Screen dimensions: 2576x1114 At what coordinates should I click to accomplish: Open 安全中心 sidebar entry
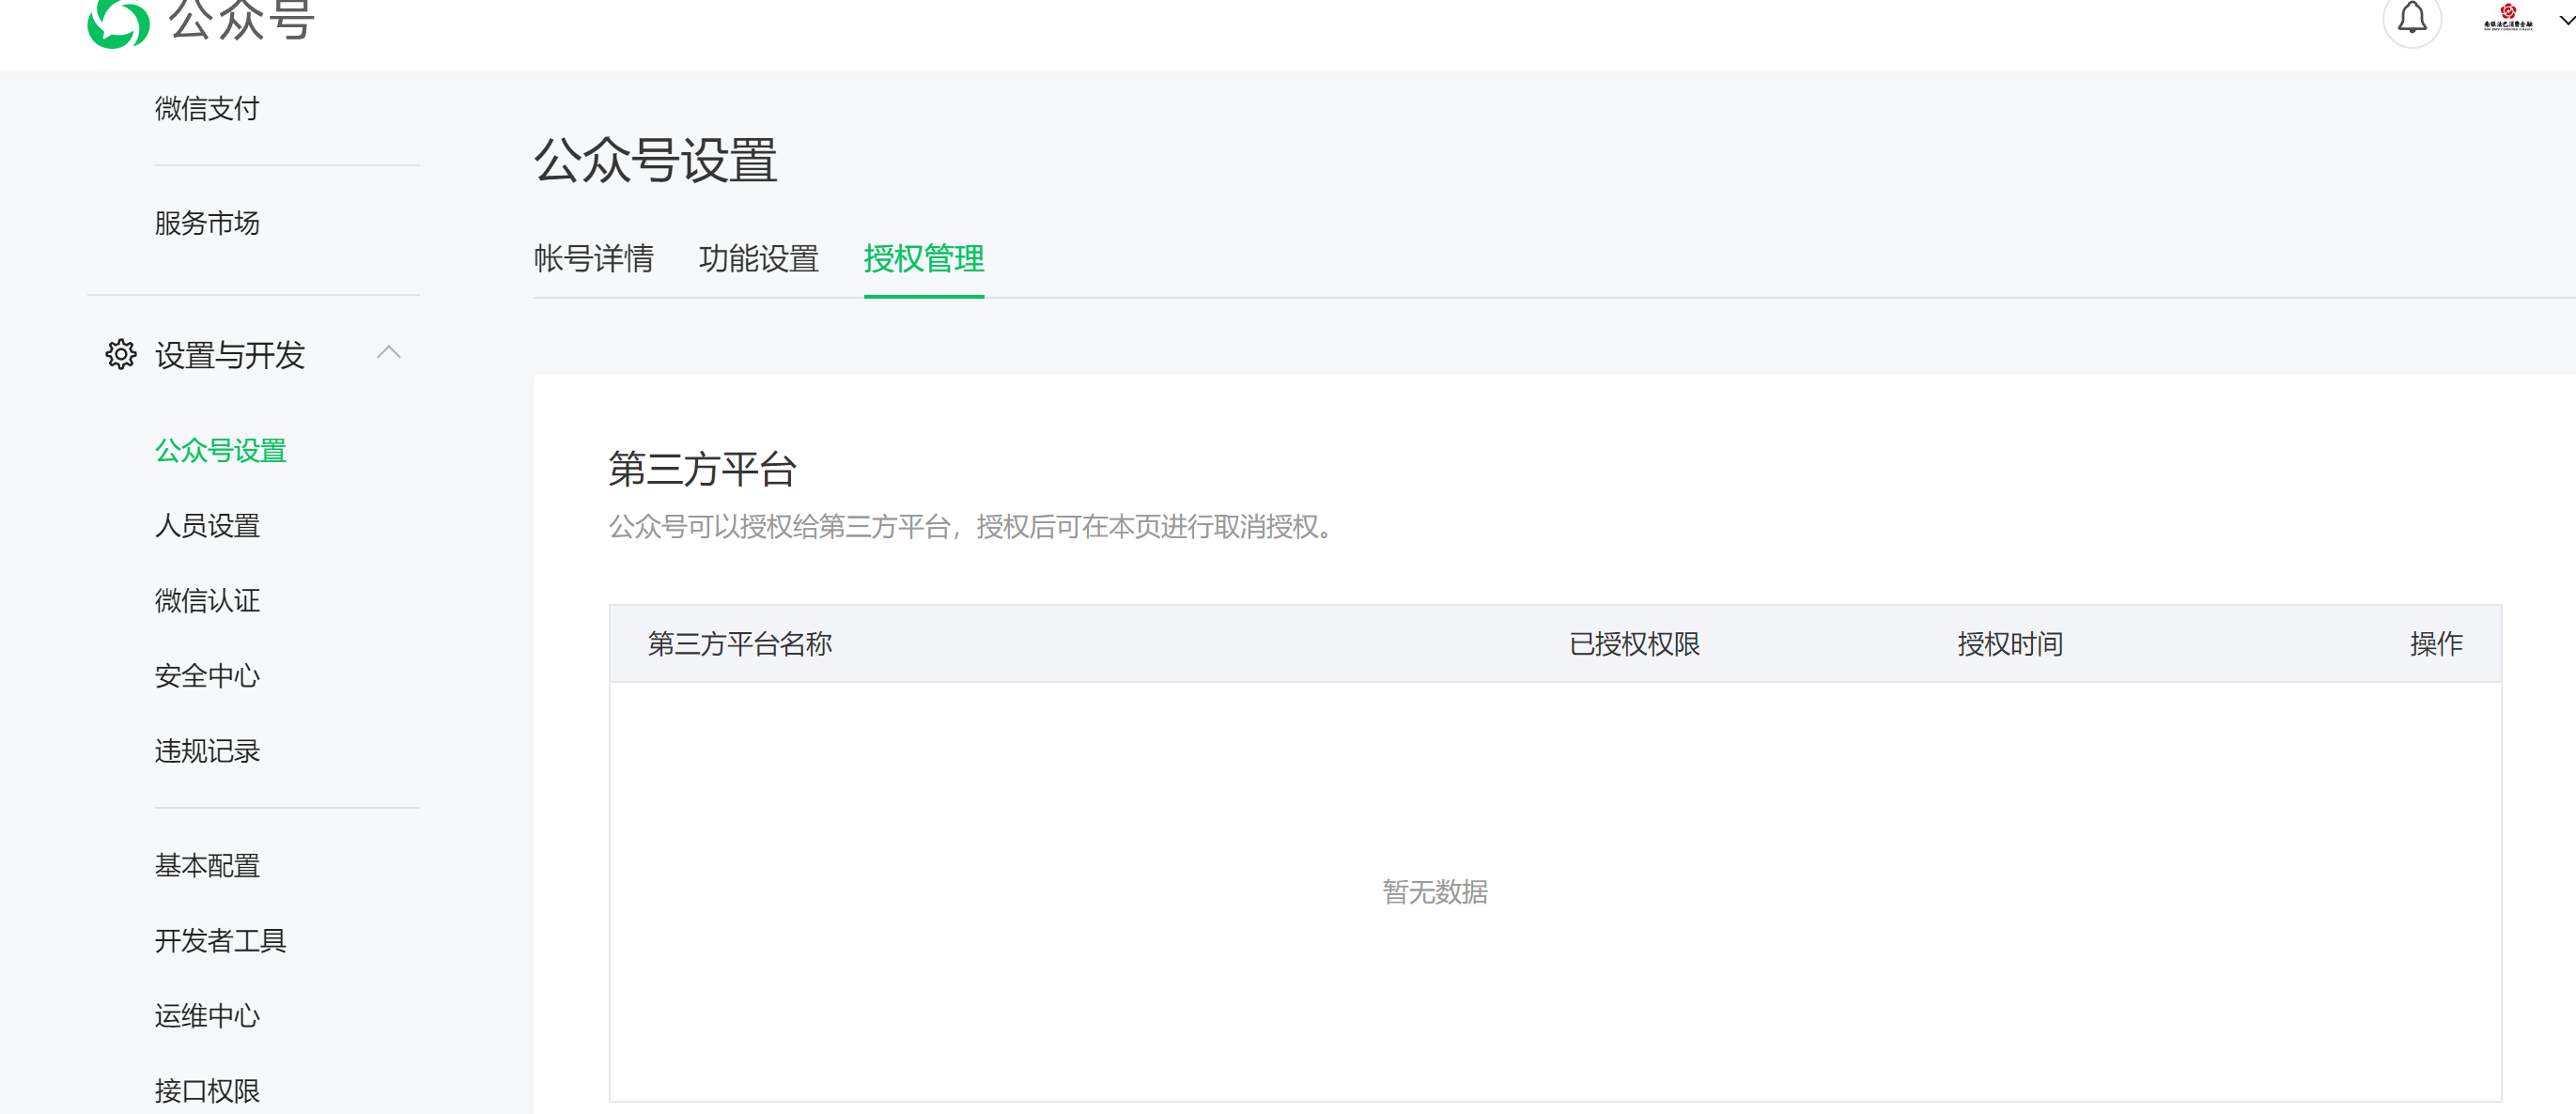(207, 676)
